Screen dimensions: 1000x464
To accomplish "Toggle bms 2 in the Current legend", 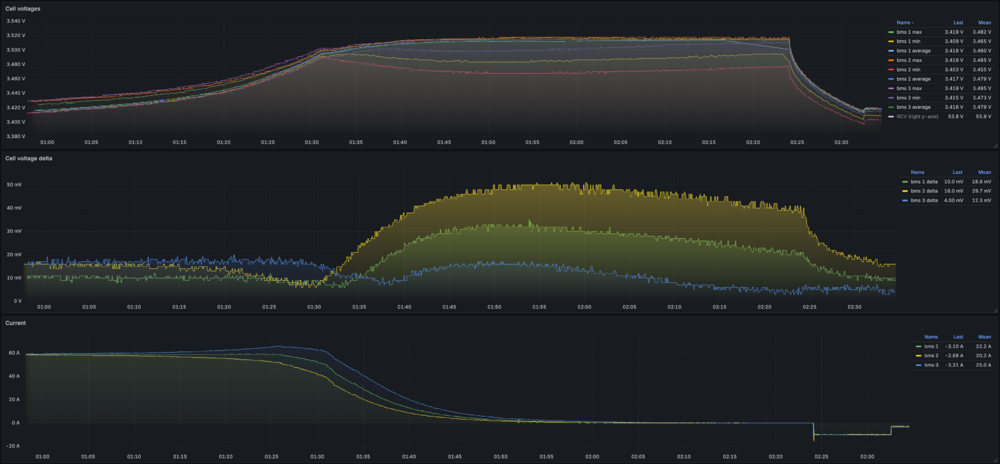I will (x=932, y=356).
